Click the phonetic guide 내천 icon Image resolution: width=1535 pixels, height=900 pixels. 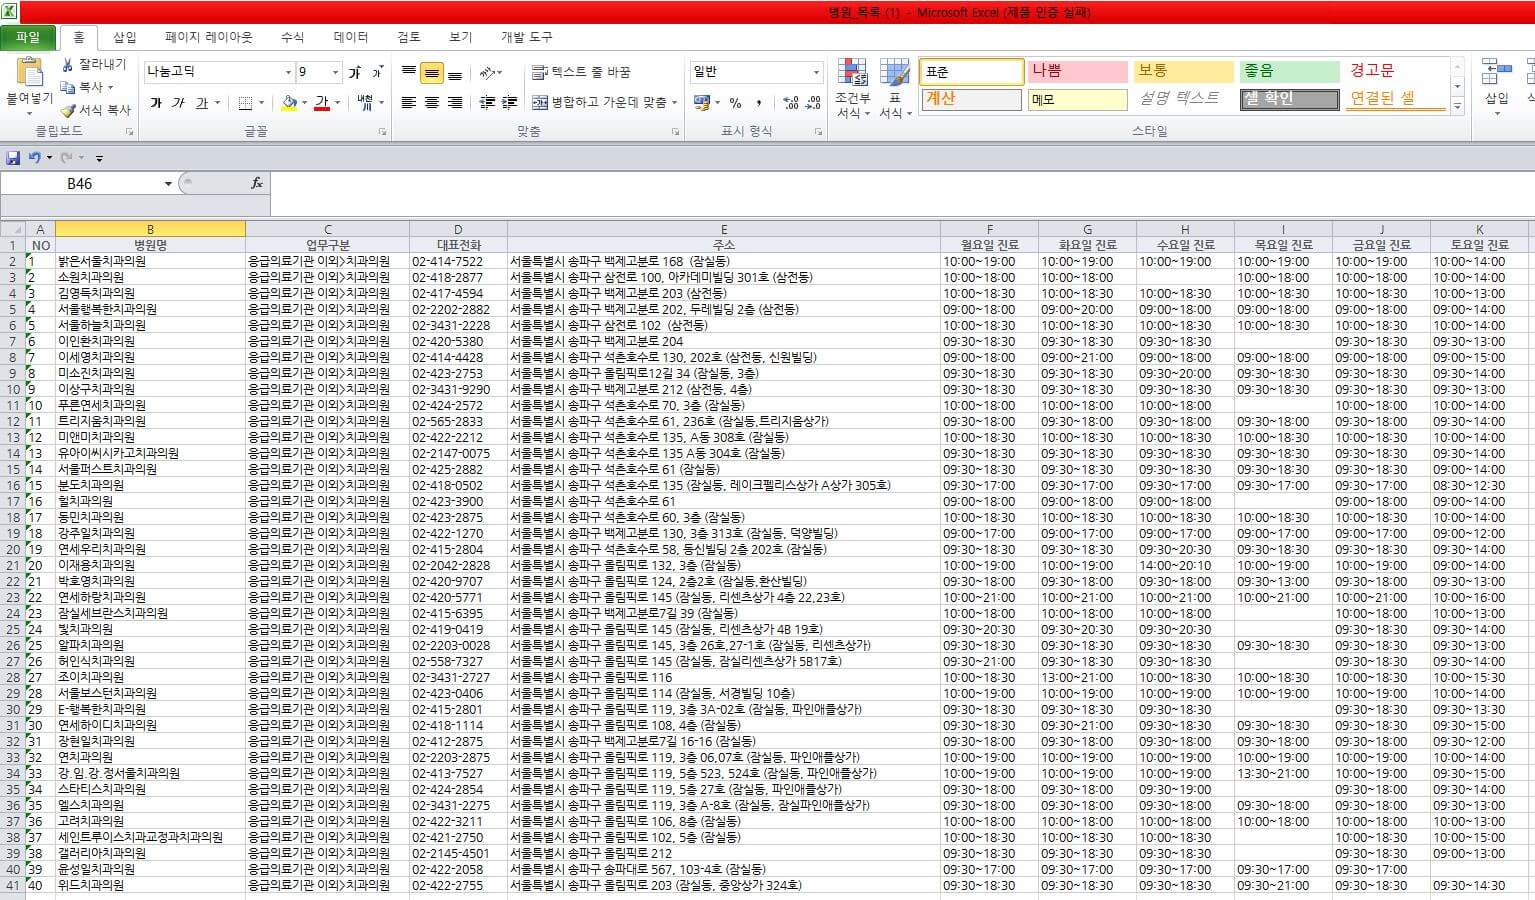(x=364, y=102)
